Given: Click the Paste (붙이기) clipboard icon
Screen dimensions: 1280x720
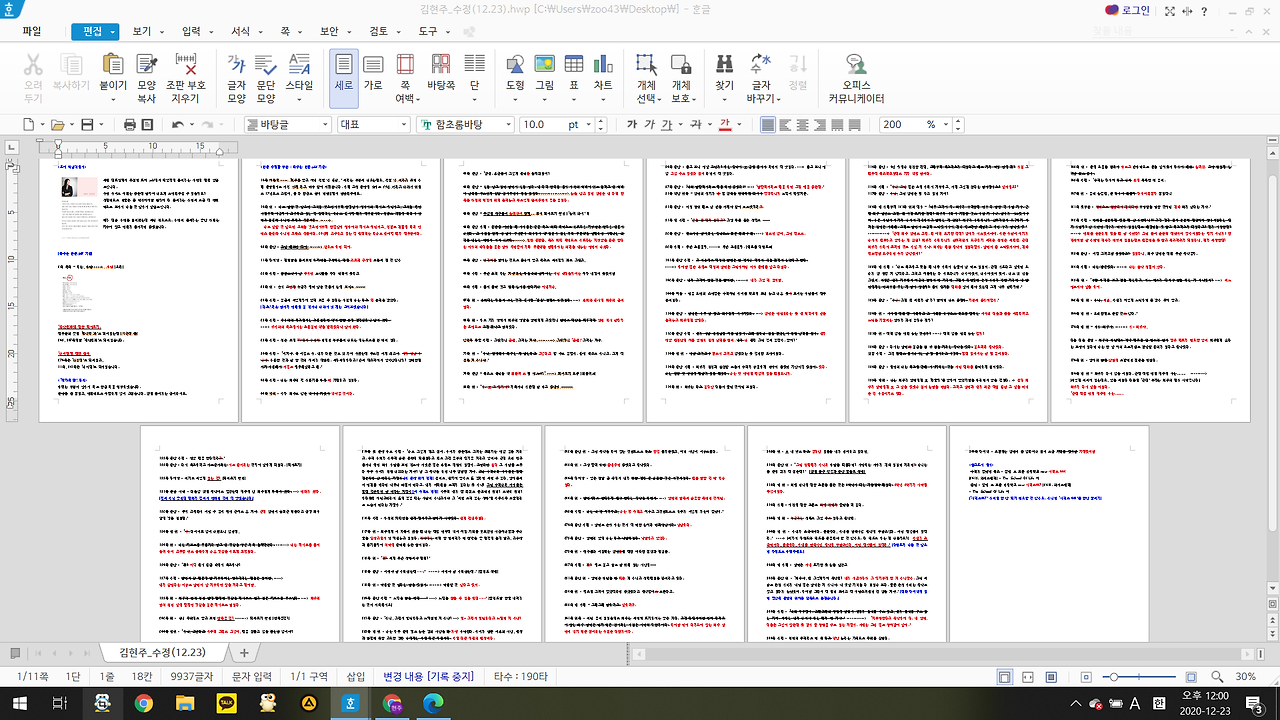Looking at the screenshot, I should coord(113,65).
